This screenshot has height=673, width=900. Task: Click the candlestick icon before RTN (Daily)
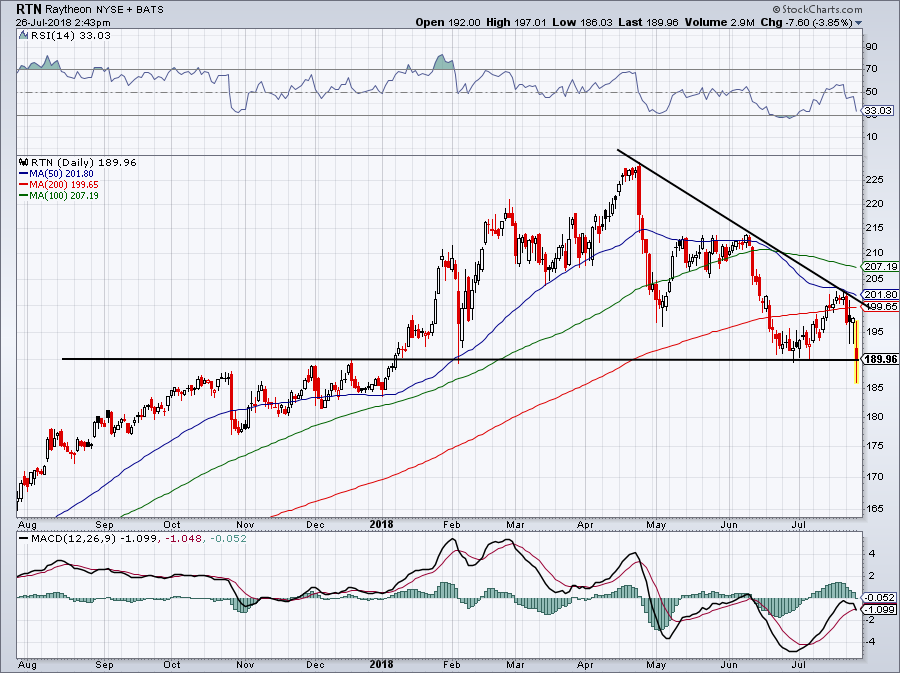[23, 162]
